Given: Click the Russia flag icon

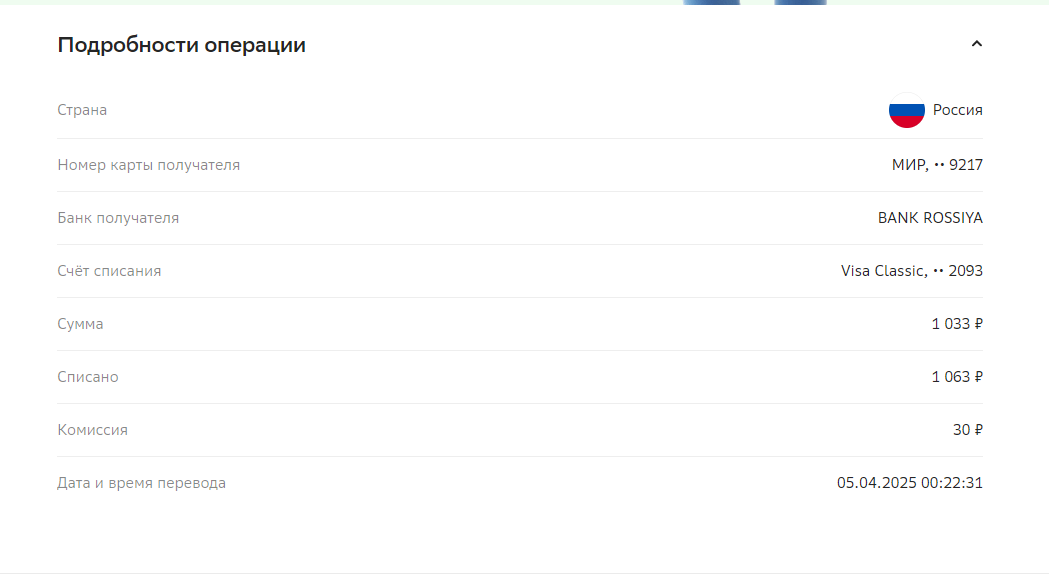Looking at the screenshot, I should [907, 110].
